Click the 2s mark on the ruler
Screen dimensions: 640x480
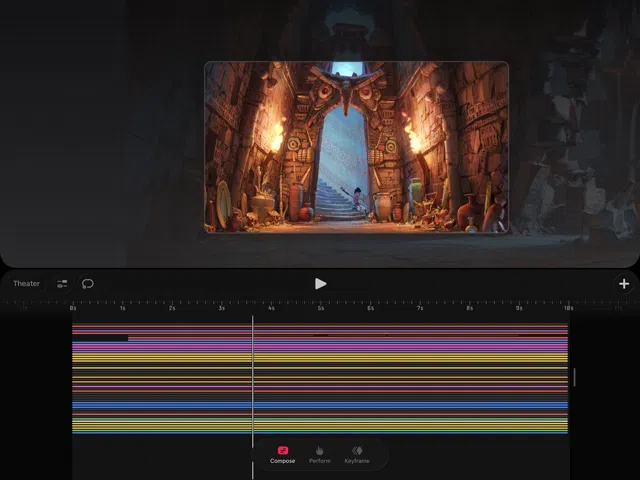[172, 308]
